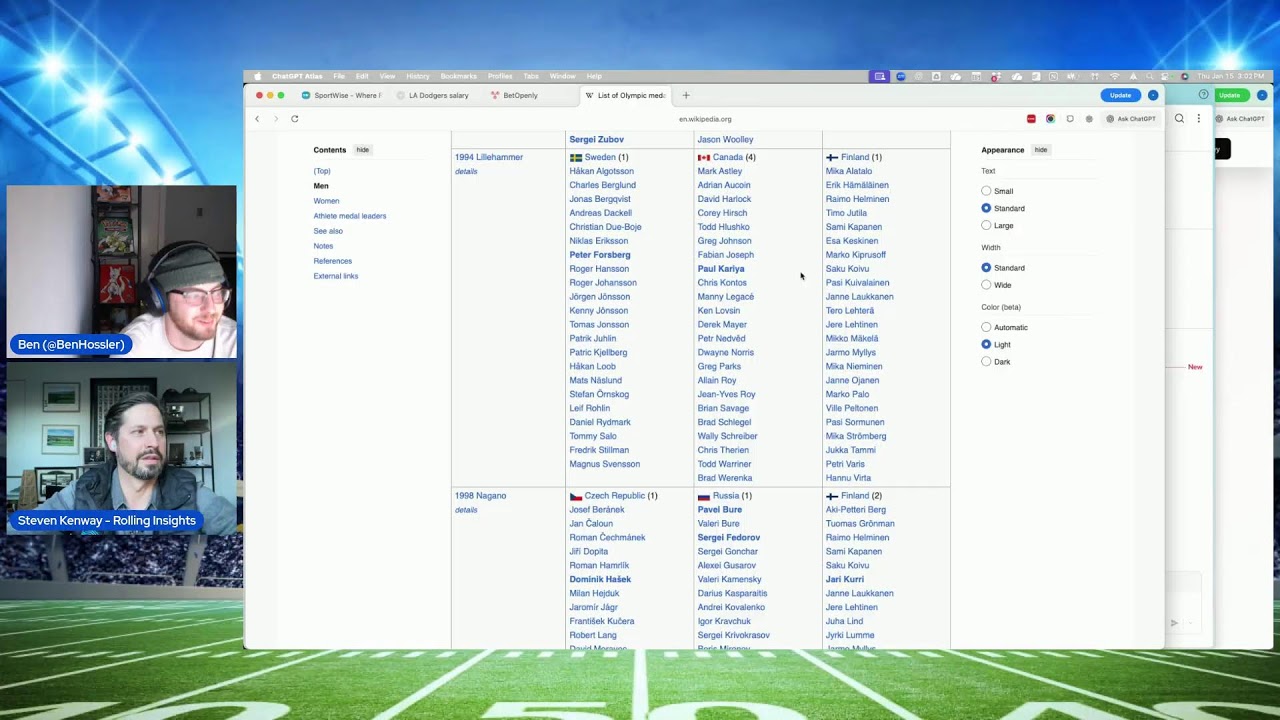Screen dimensions: 1280x720
Task: Select Large text size
Action: pyautogui.click(x=986, y=226)
